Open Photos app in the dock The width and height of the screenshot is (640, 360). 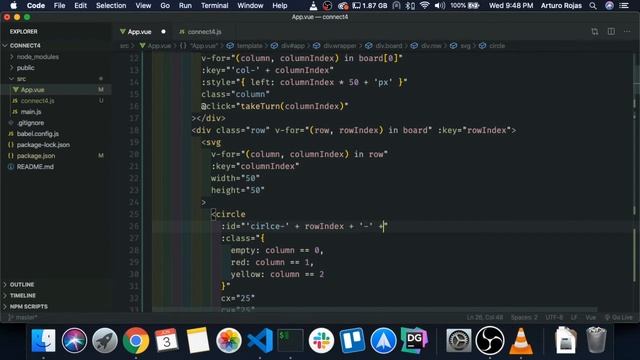coord(229,340)
